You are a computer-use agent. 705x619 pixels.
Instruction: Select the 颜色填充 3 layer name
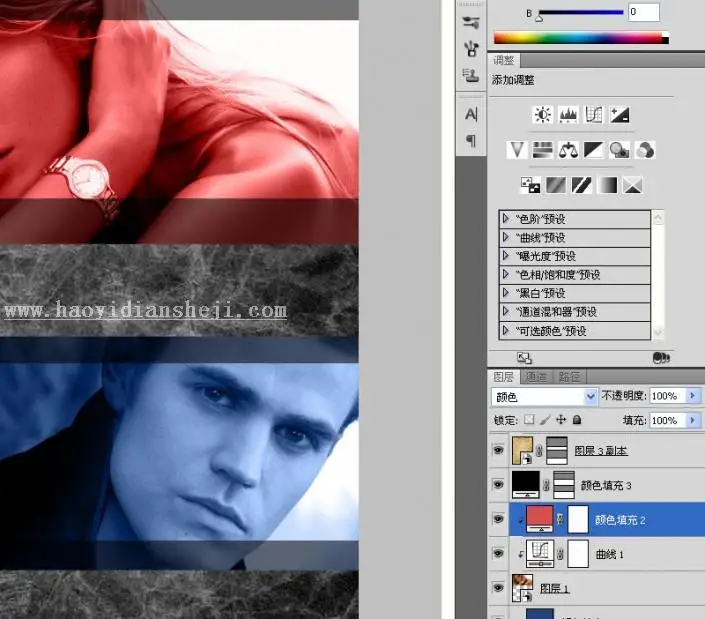coord(606,485)
